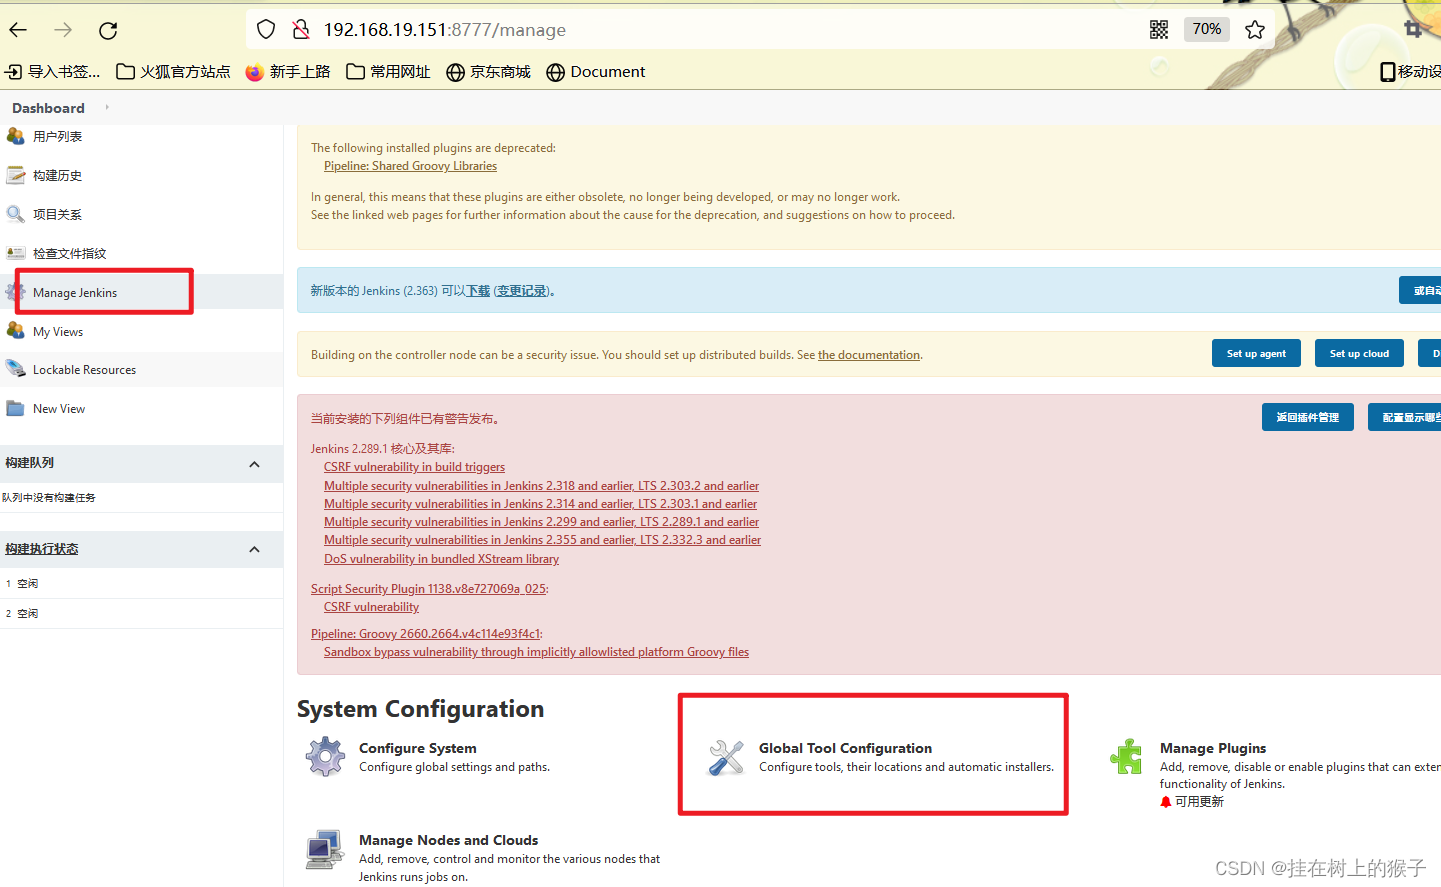
Task: Open the LTS 2.332.3 vulnerabilities link
Action: pos(542,540)
